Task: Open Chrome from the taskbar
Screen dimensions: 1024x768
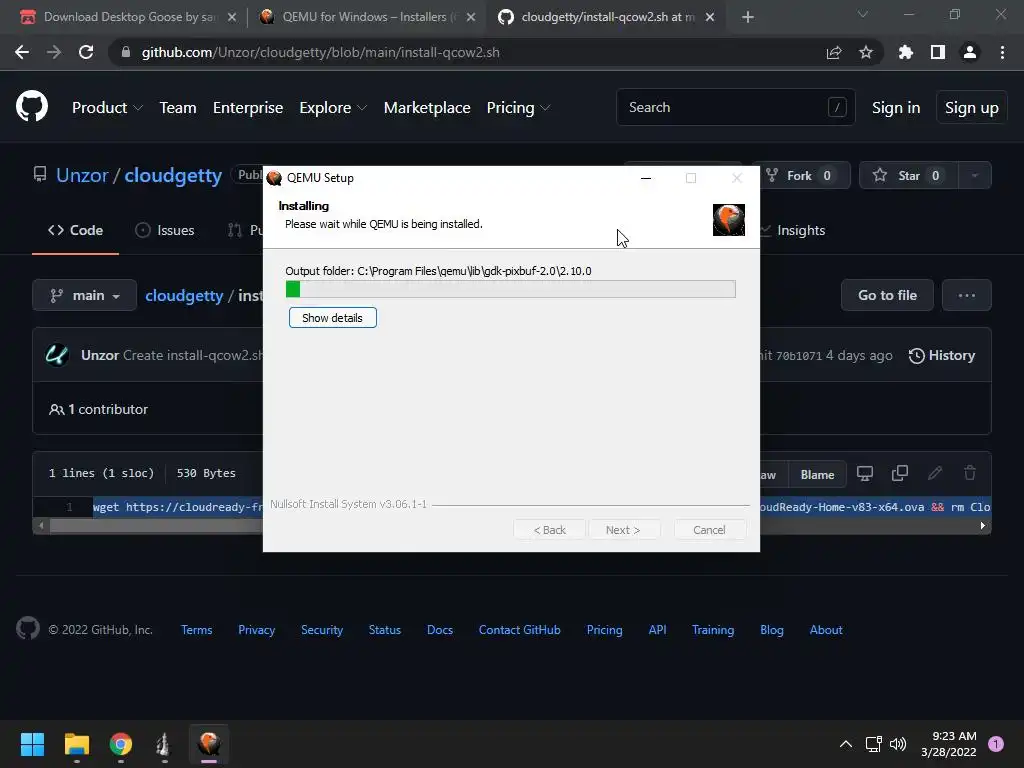Action: [121, 744]
